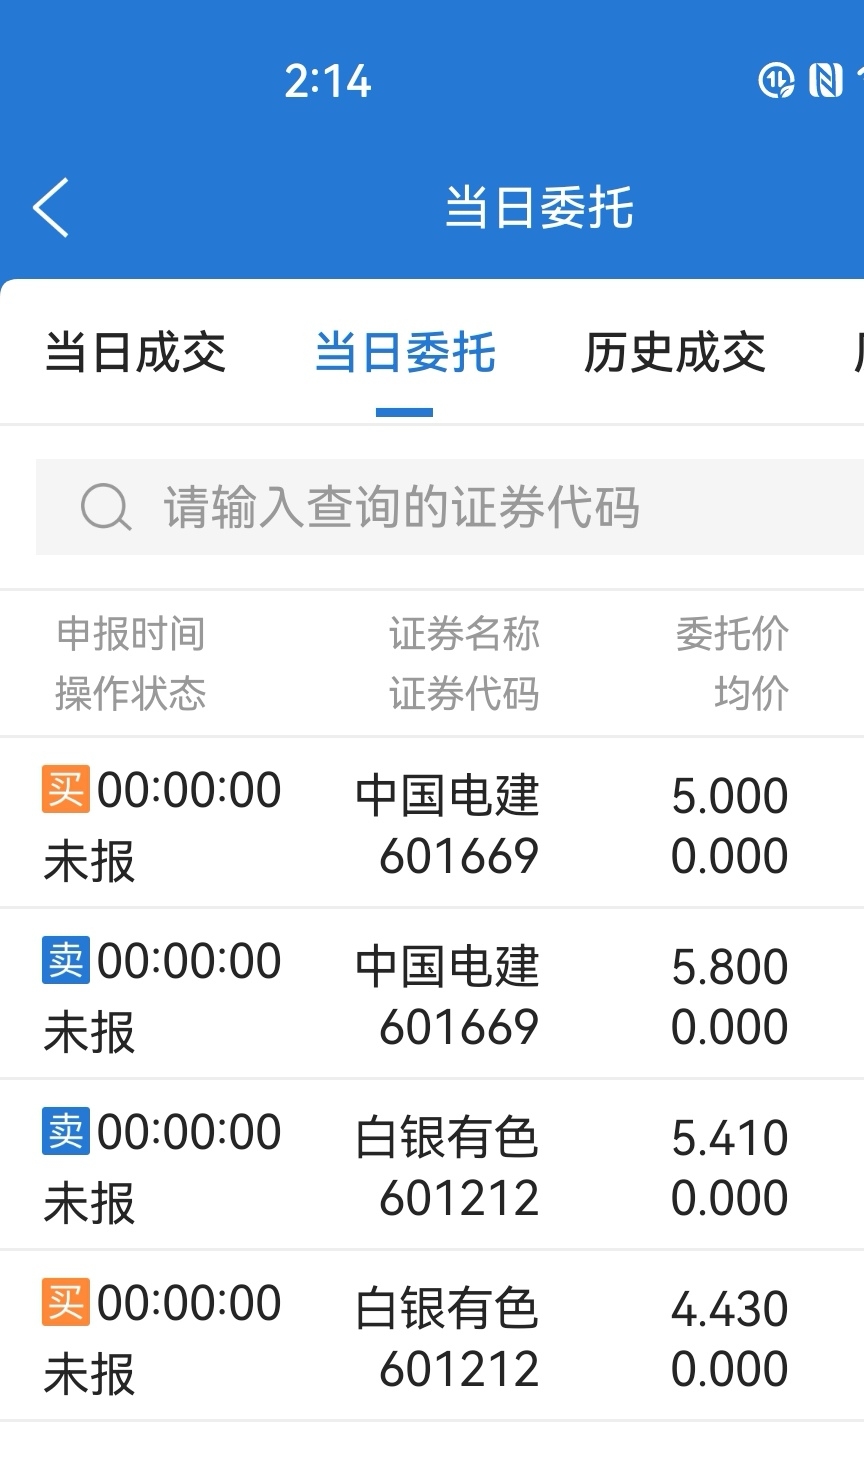Tap code 601669 in the buy order row
This screenshot has height=1459, width=864.
(x=459, y=856)
